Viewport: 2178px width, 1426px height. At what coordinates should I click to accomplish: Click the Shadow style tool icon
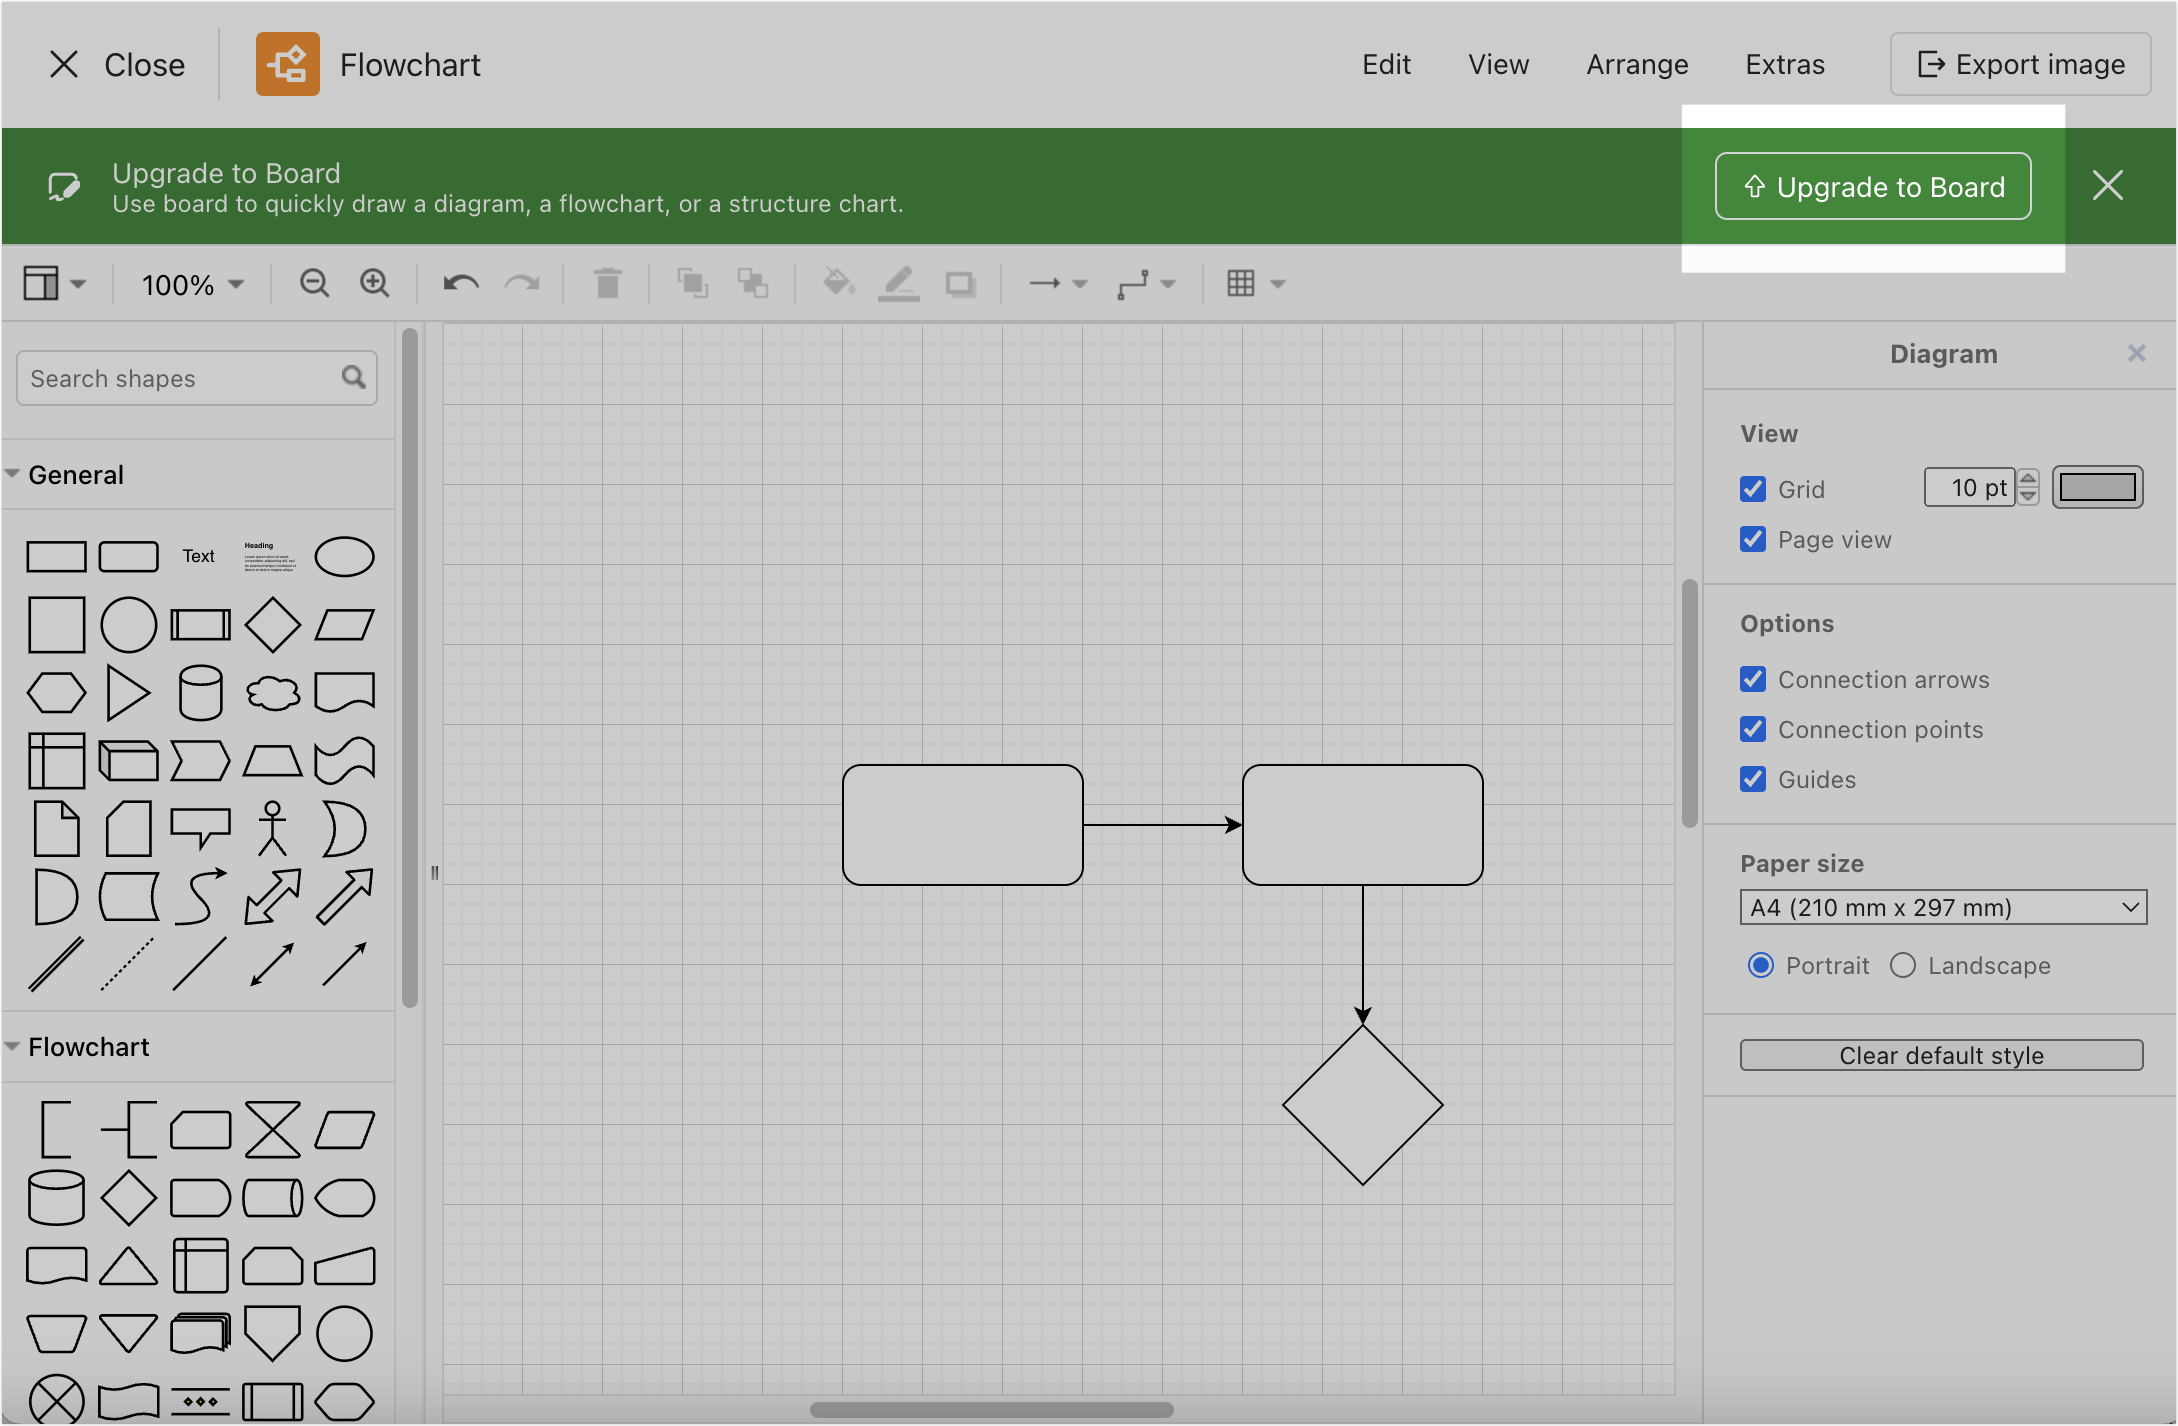click(959, 283)
